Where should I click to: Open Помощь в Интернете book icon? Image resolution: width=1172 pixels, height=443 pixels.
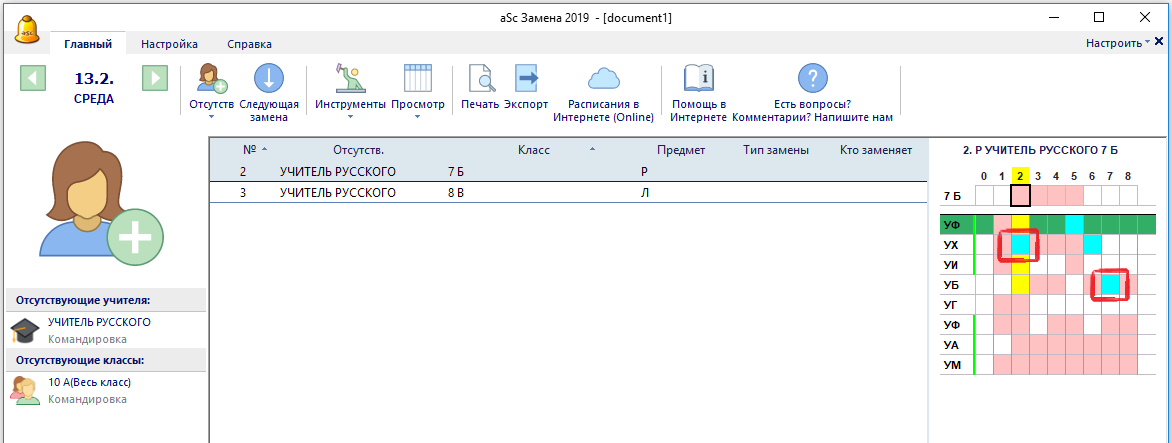[697, 79]
